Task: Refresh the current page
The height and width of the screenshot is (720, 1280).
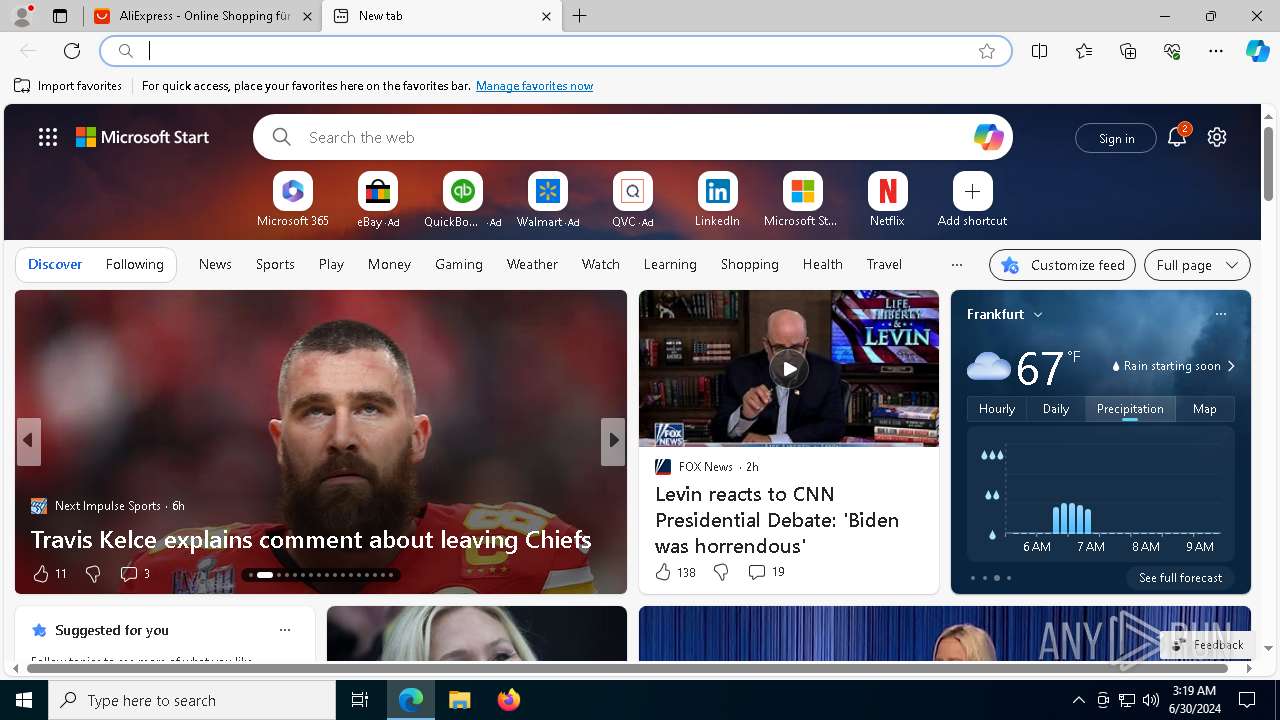Action: pyautogui.click(x=72, y=51)
